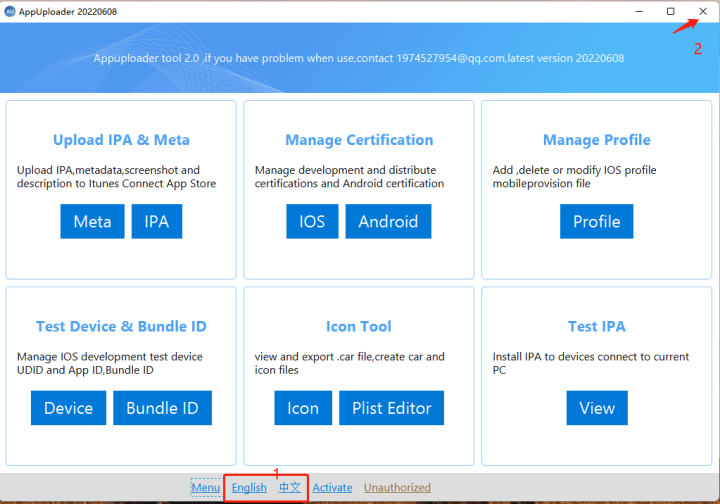Image resolution: width=720 pixels, height=504 pixels.
Task: Open Bundle ID management
Action: point(163,408)
